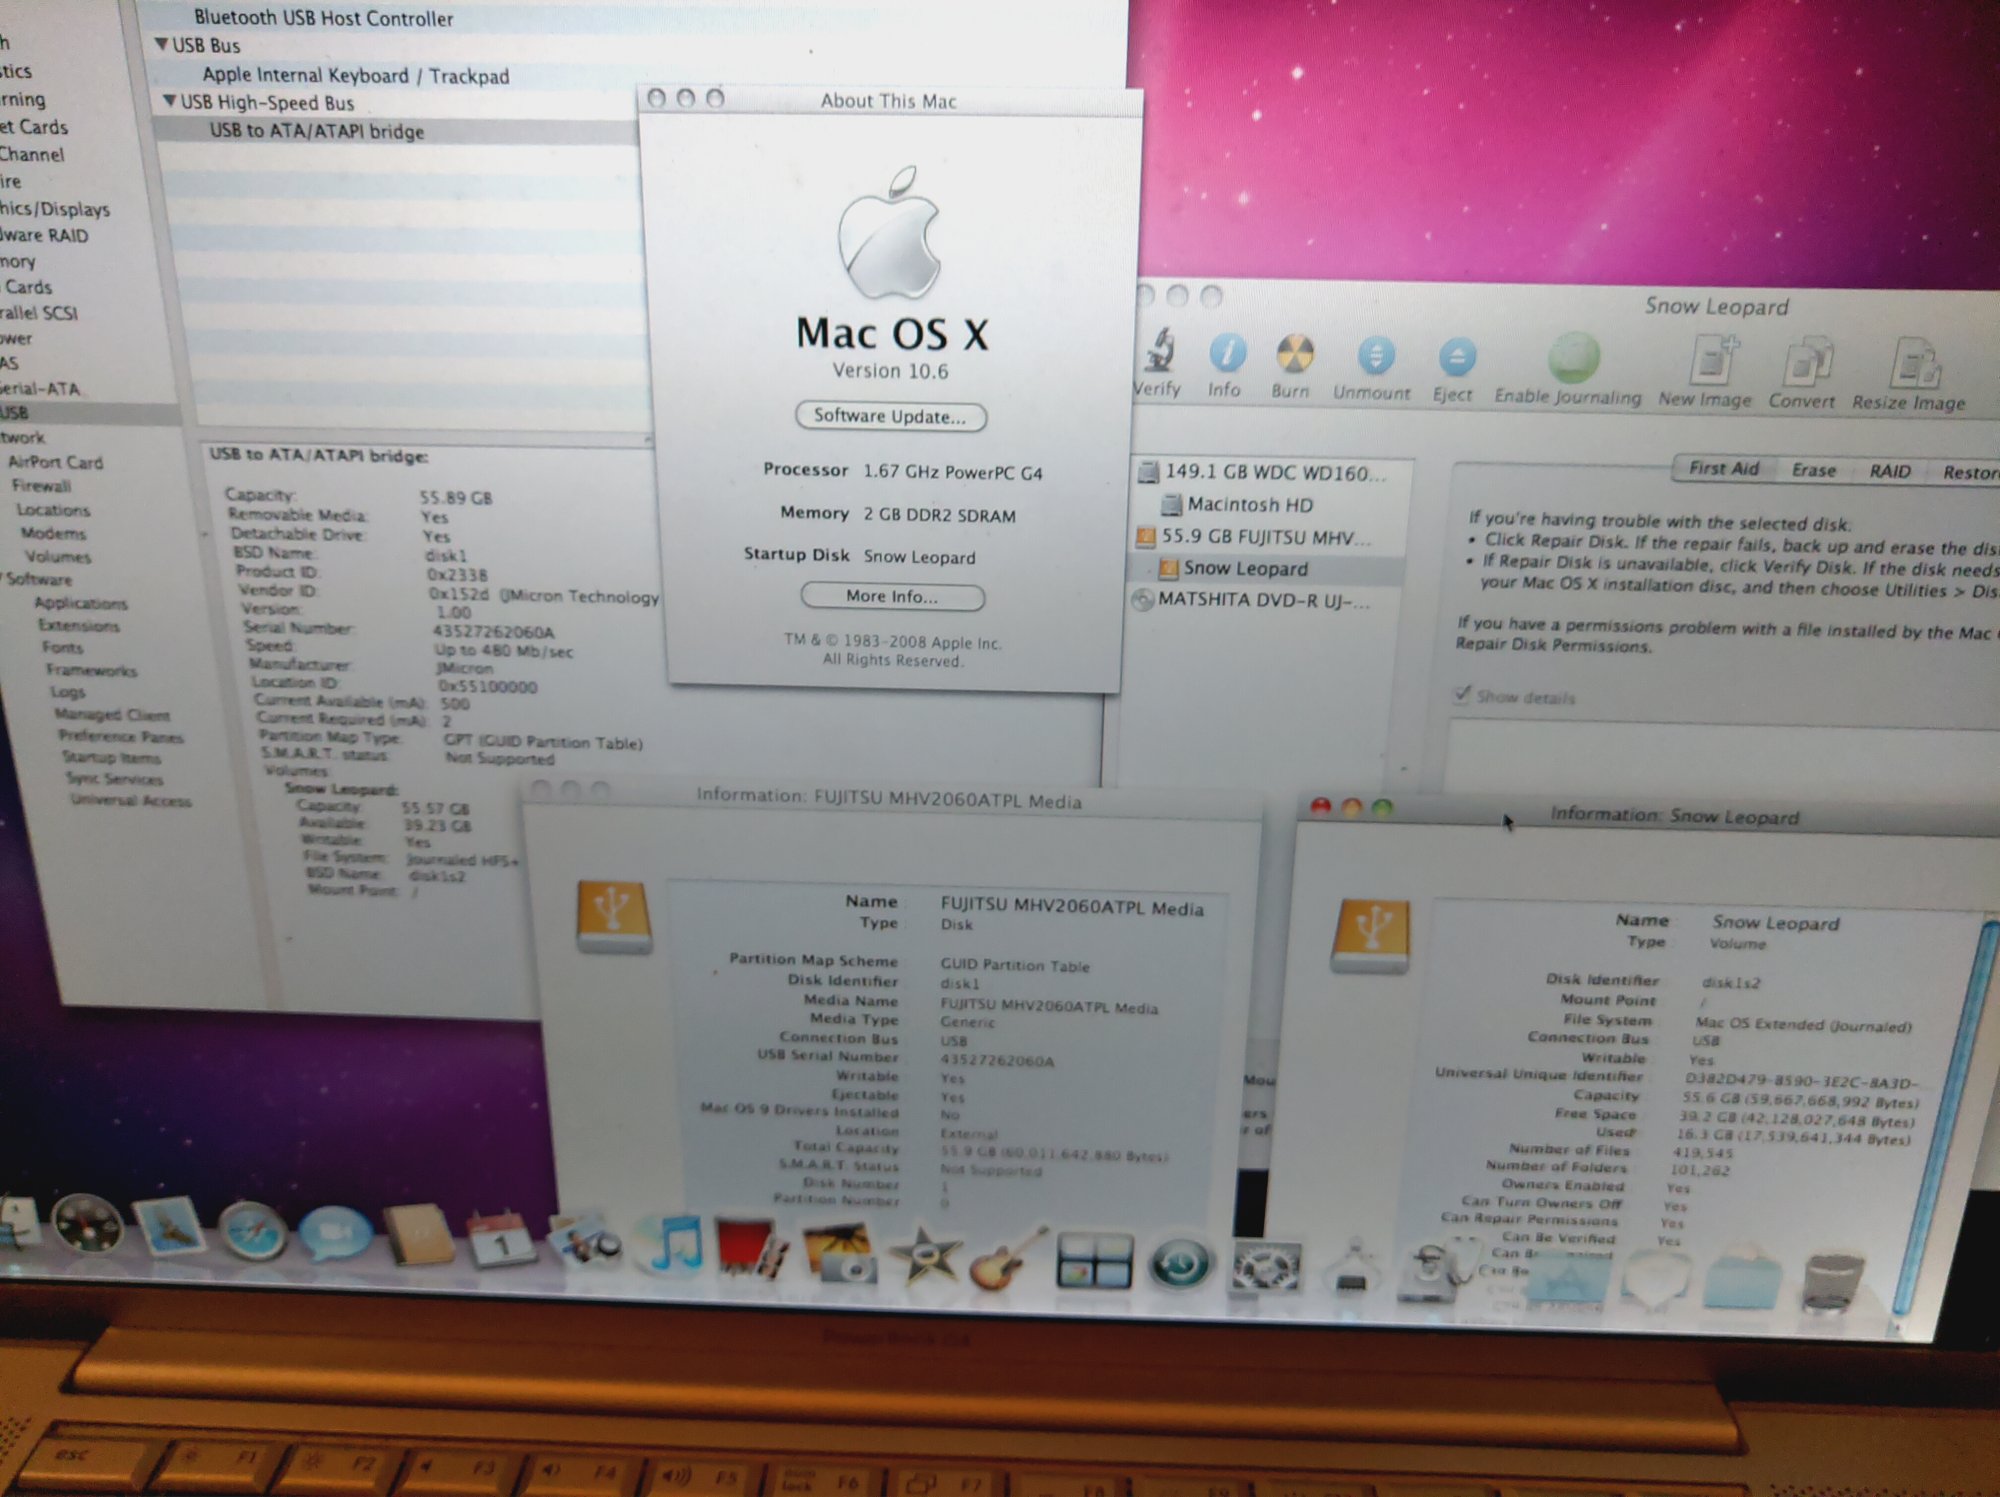Switch to the Erase tab

tap(1813, 470)
